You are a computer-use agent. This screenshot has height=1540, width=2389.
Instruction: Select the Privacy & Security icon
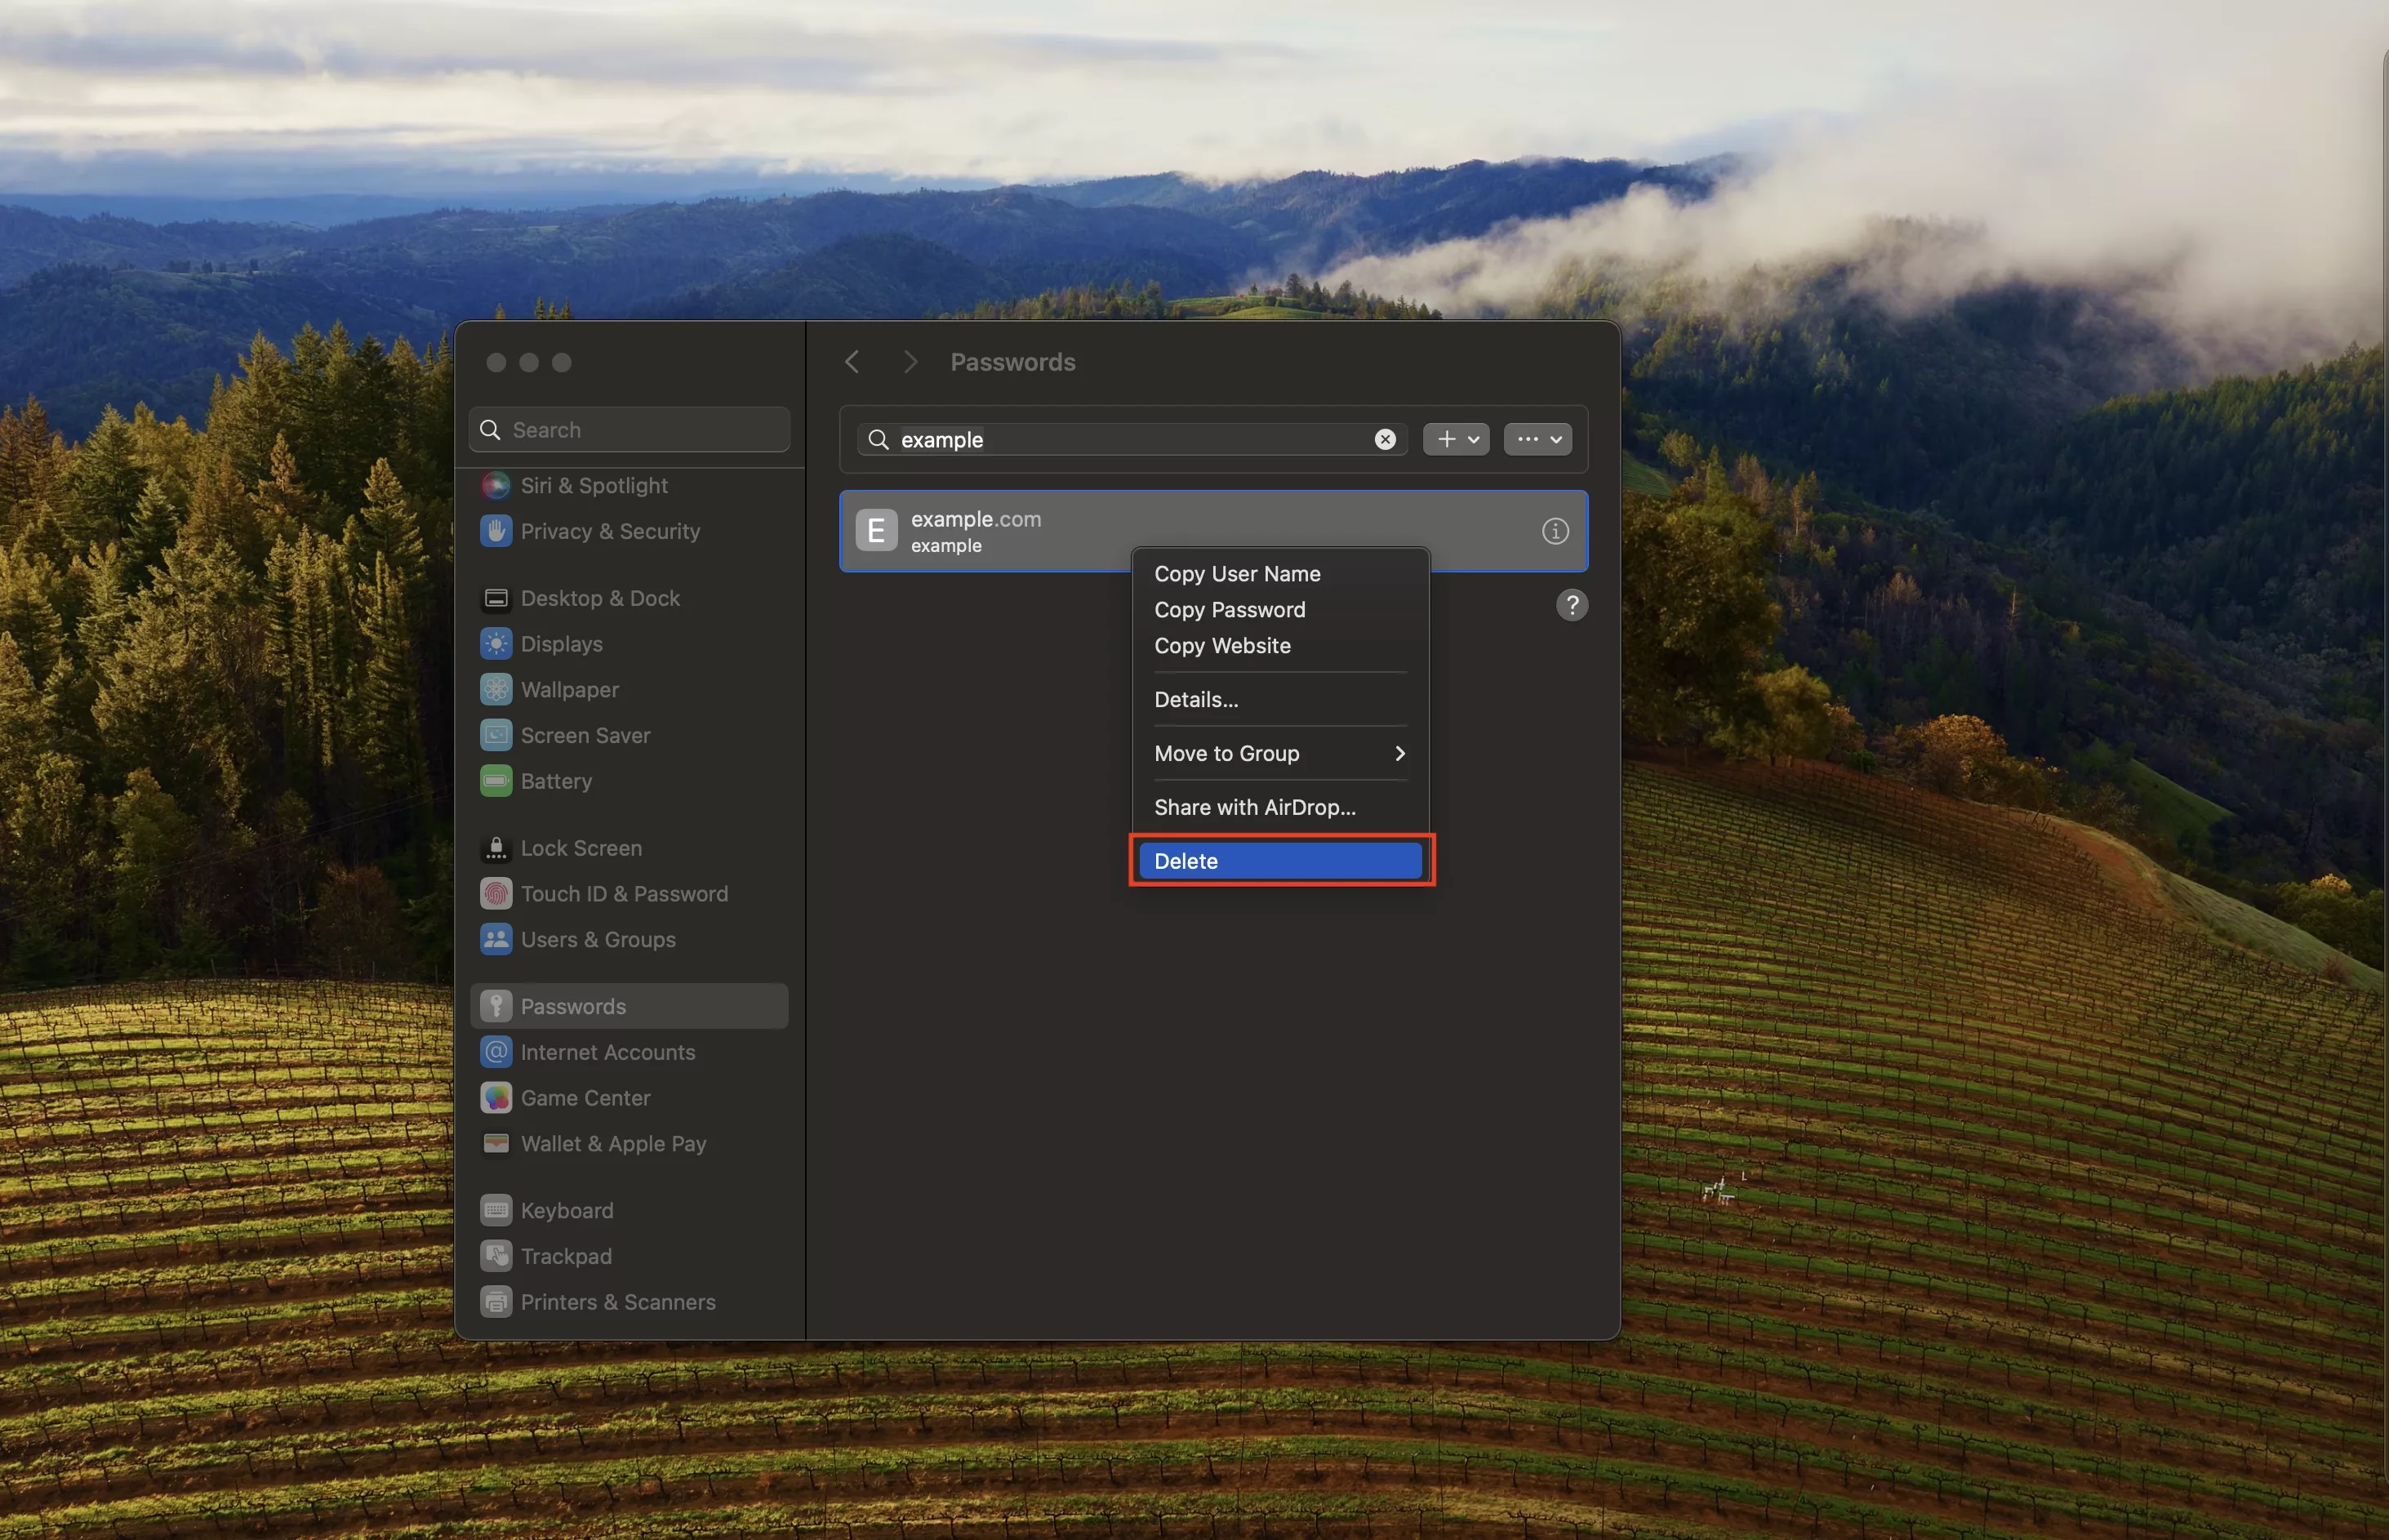click(x=496, y=532)
